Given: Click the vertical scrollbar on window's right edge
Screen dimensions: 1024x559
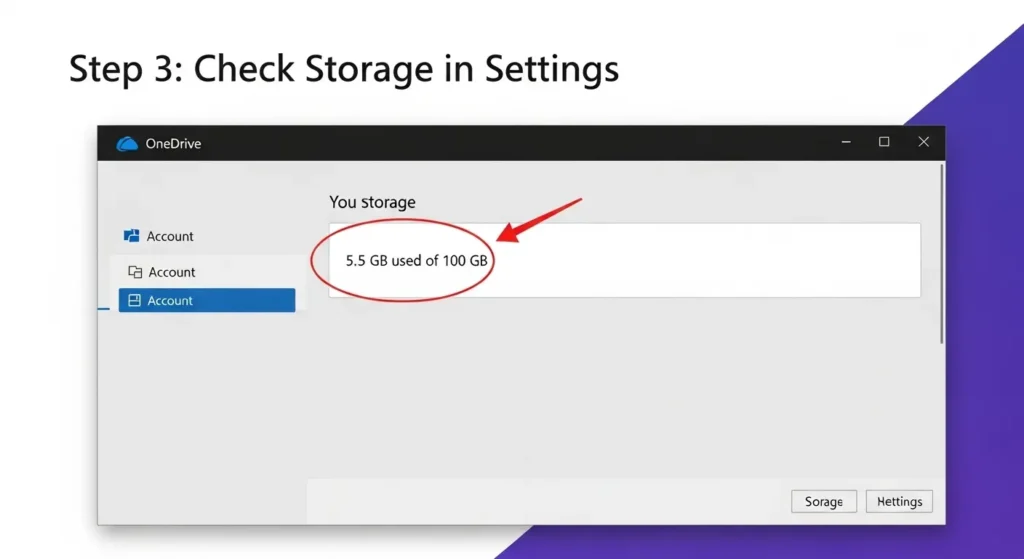Looking at the screenshot, I should (942, 255).
